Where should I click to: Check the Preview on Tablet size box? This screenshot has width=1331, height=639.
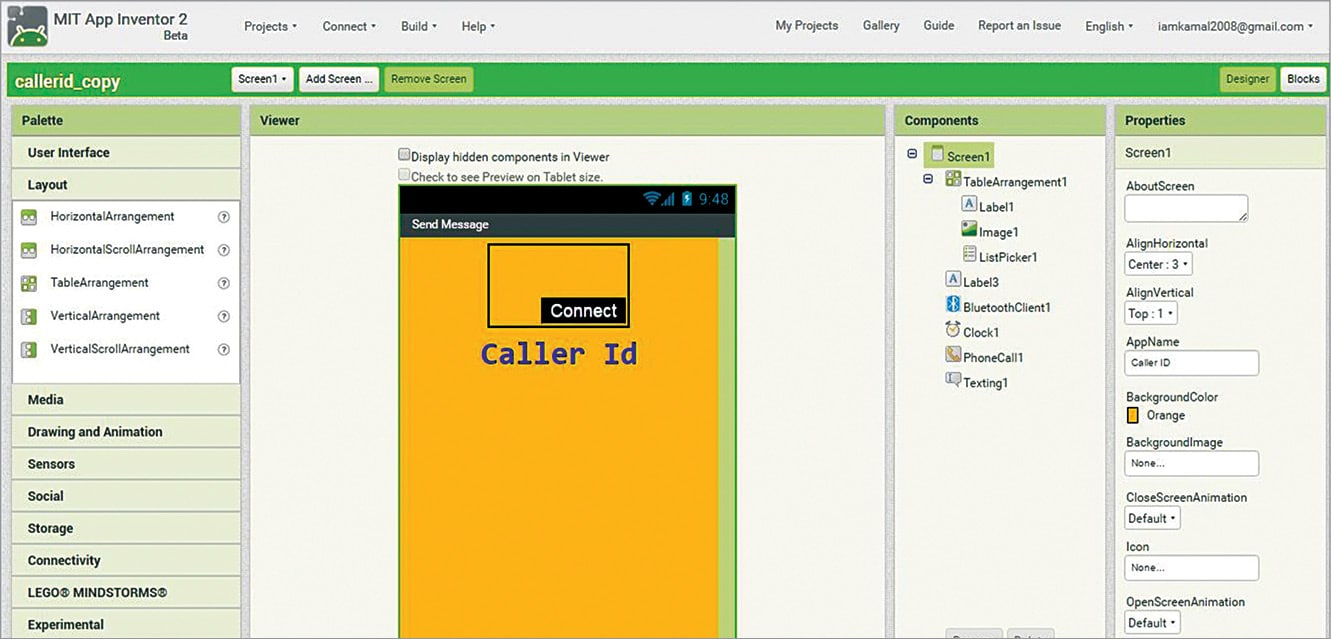tap(404, 175)
